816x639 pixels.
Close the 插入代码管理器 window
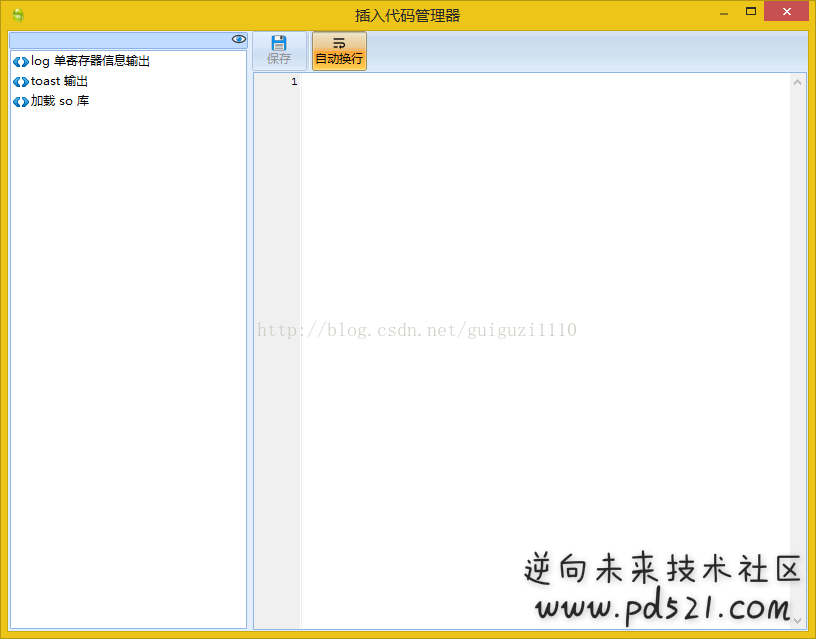786,11
